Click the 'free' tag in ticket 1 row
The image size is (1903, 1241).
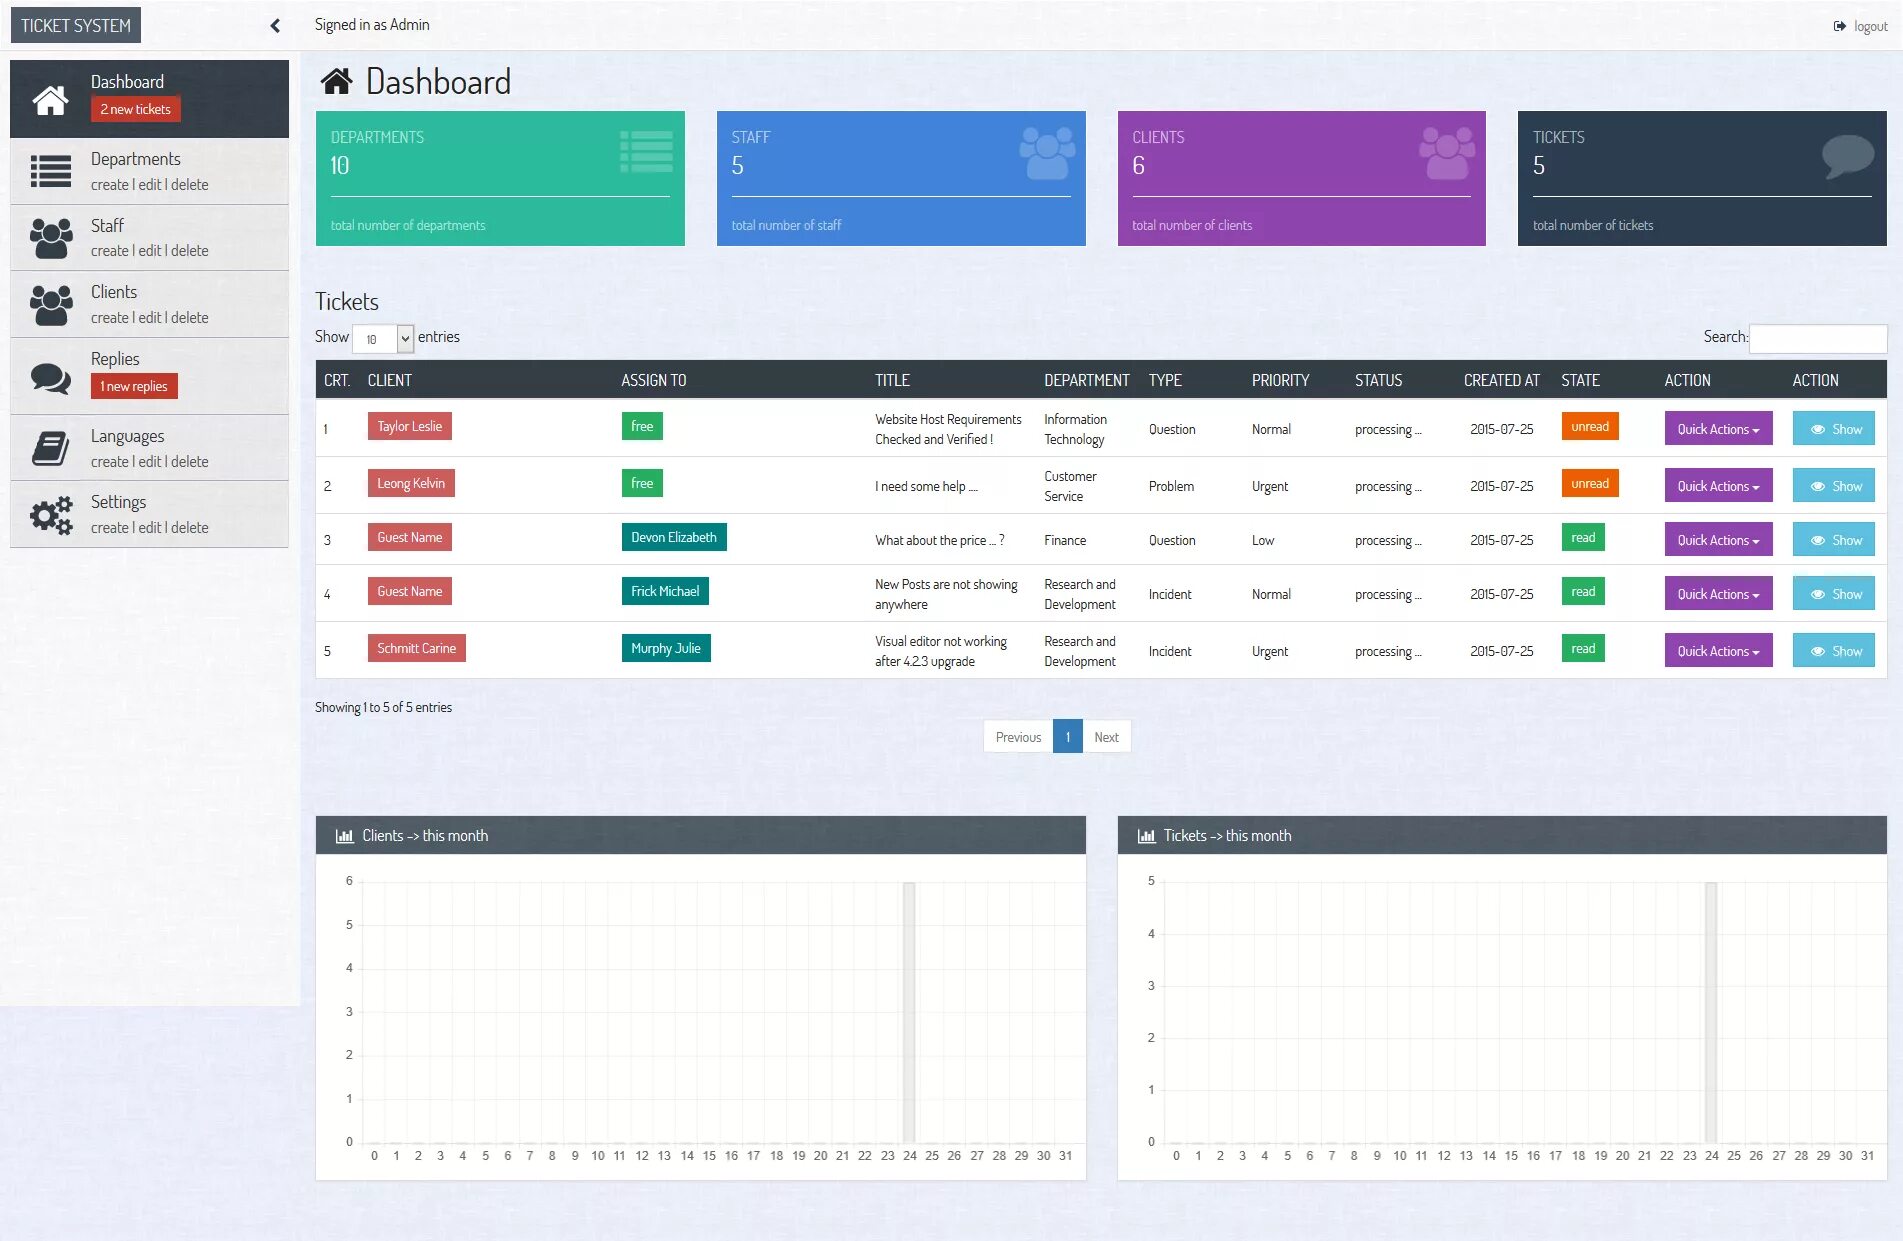coord(642,426)
